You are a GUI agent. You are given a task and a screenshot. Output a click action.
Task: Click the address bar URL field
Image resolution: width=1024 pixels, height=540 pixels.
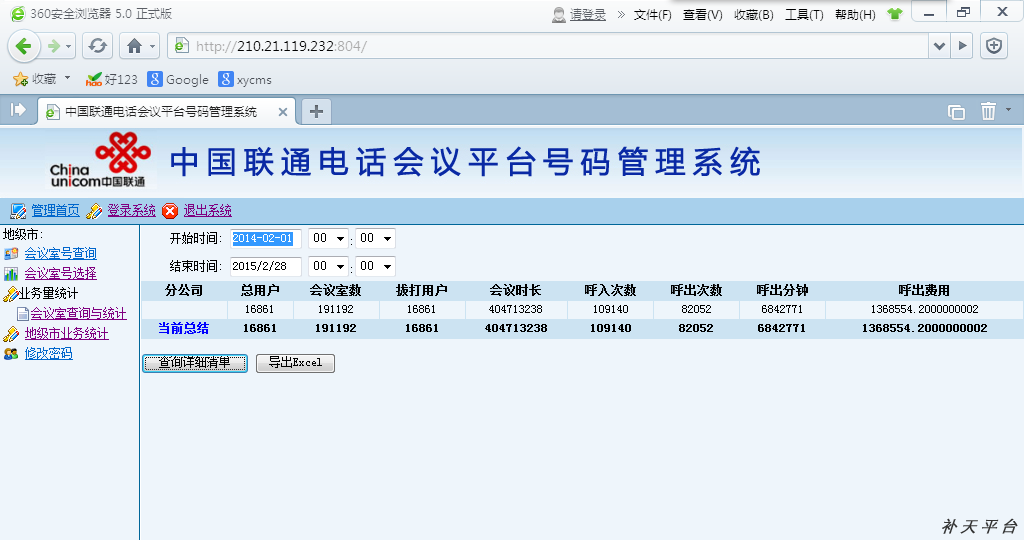(x=547, y=46)
